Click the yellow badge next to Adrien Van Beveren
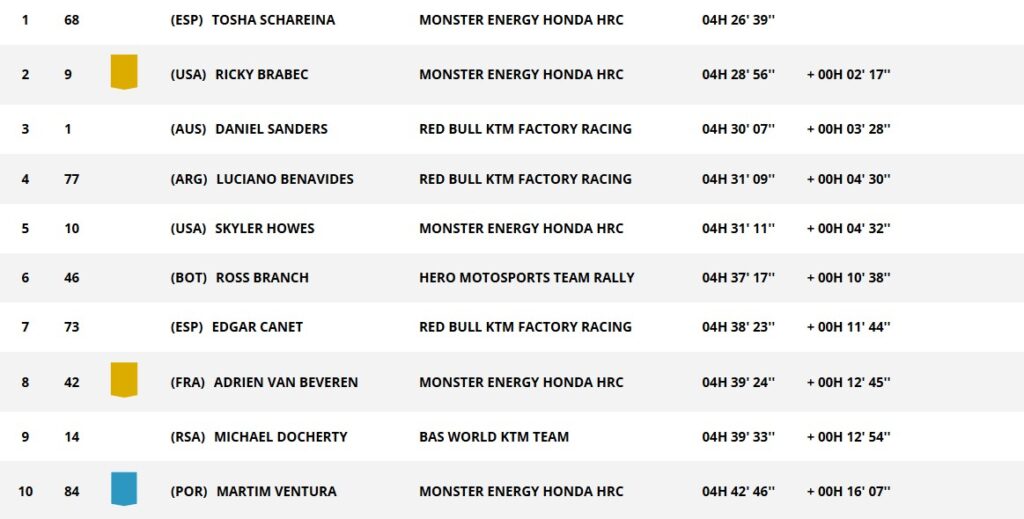This screenshot has width=1024, height=519. [124, 380]
